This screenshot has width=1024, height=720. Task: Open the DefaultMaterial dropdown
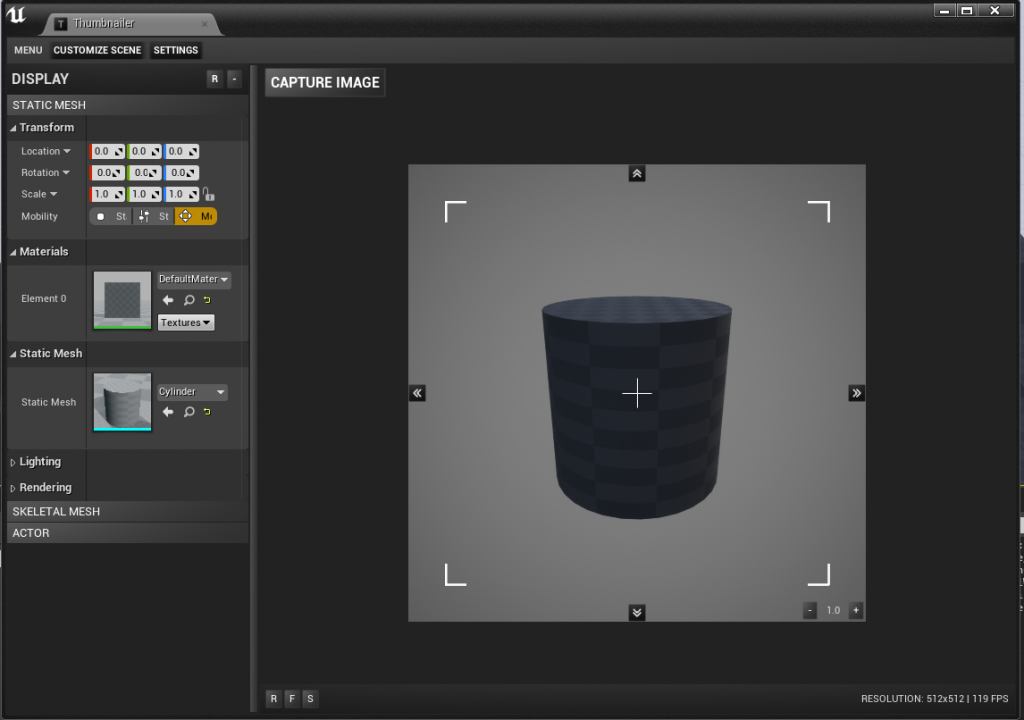click(194, 279)
